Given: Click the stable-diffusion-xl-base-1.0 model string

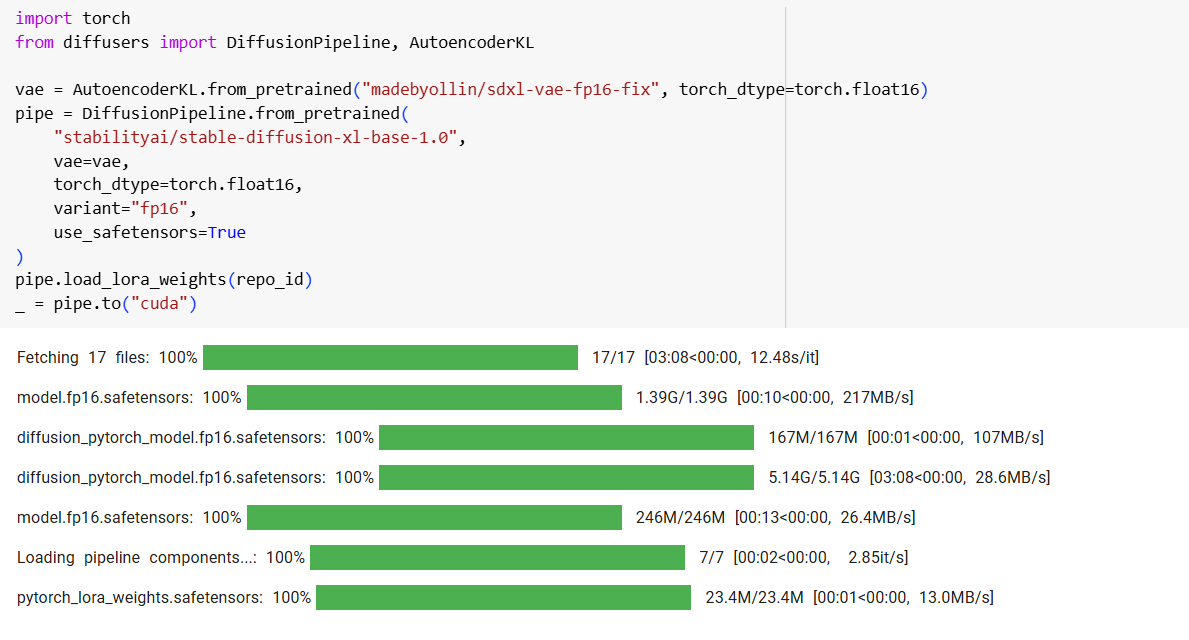Looking at the screenshot, I should point(260,137).
